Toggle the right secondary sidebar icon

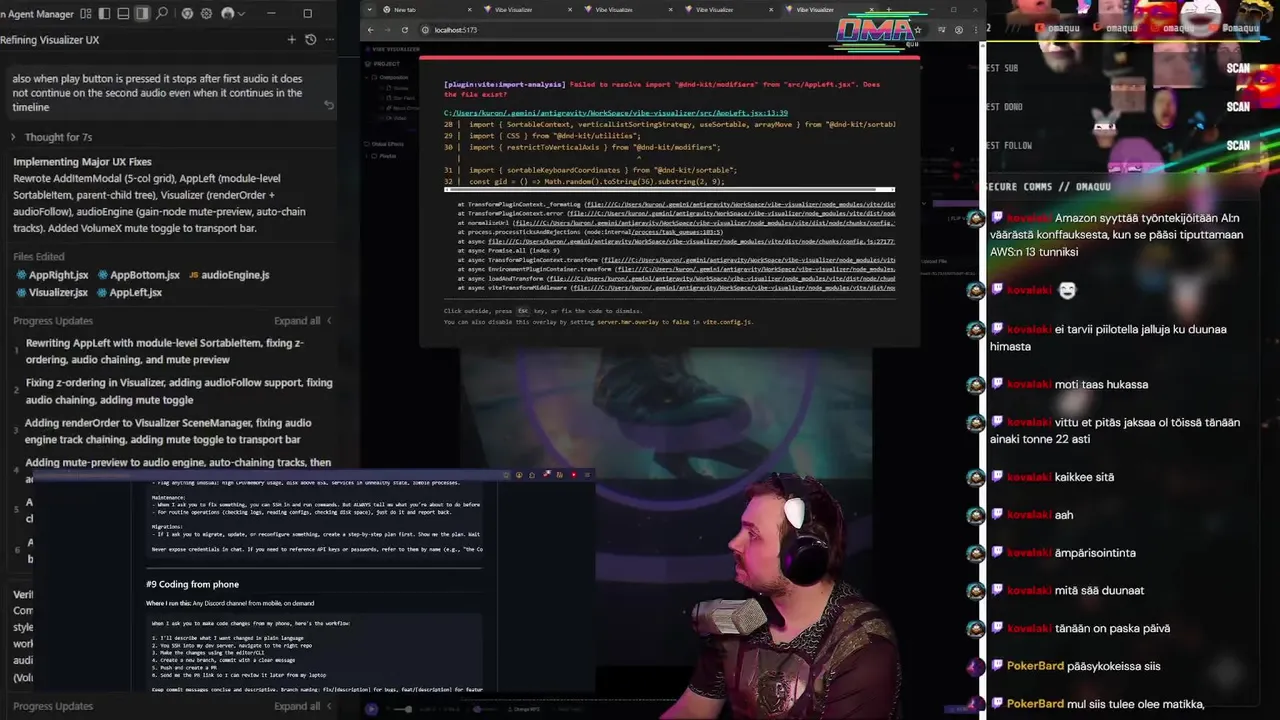(142, 13)
